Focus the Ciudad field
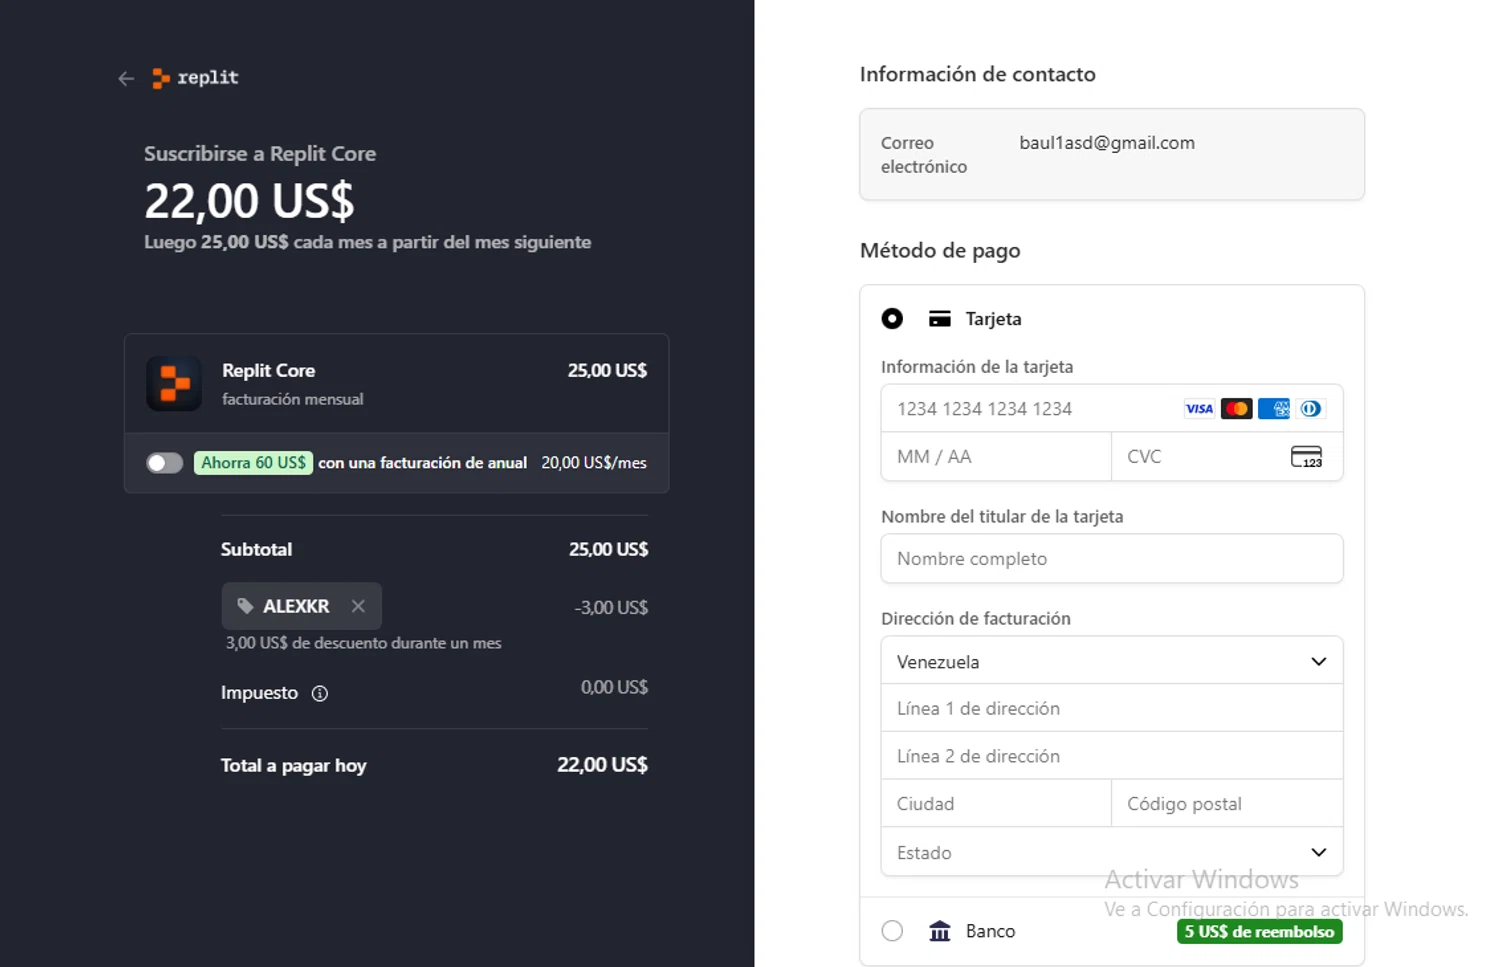Screen dimensions: 1500x967 click(x=996, y=804)
